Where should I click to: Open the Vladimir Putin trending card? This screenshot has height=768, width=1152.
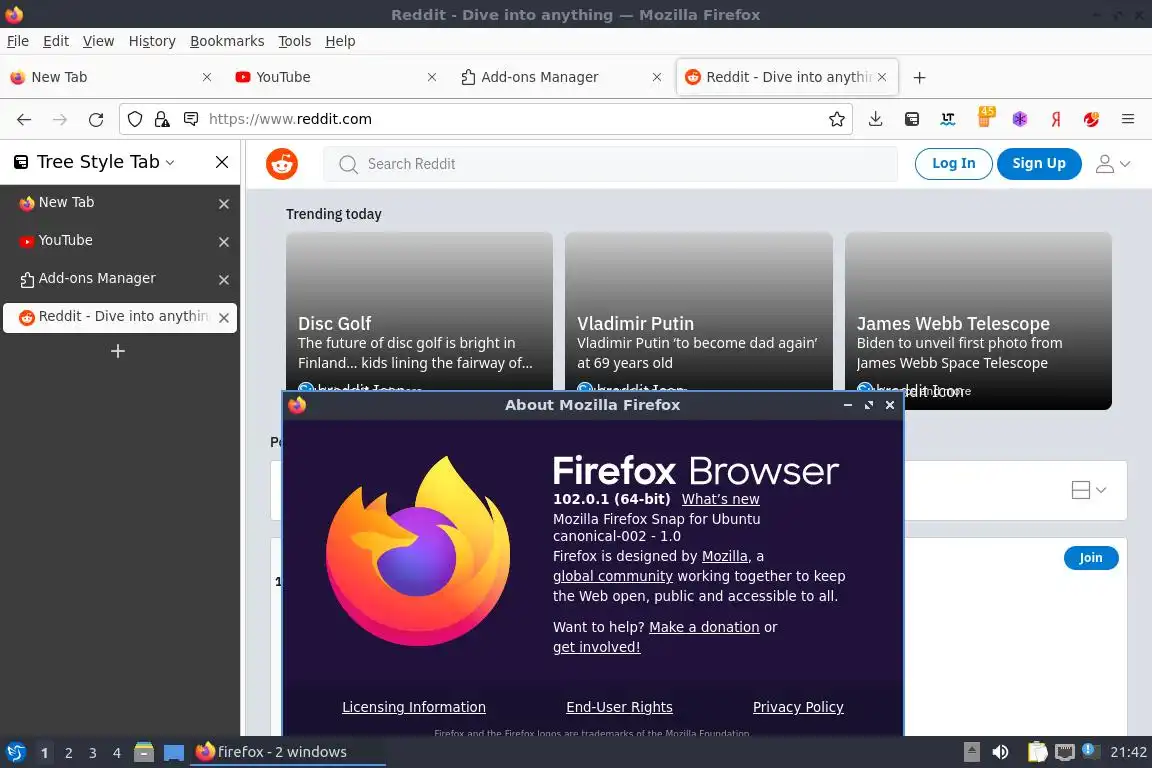click(699, 312)
